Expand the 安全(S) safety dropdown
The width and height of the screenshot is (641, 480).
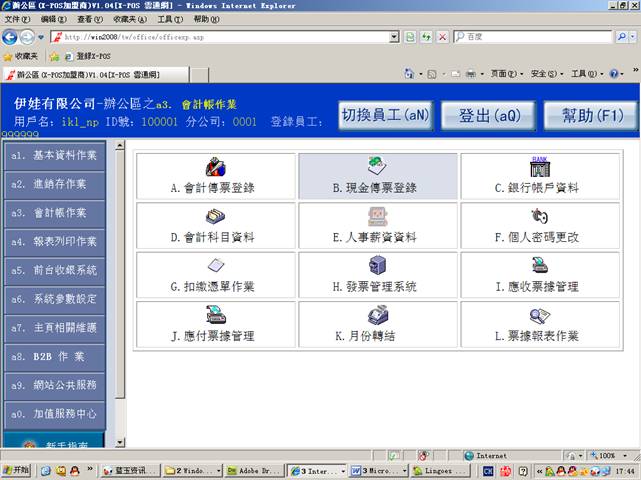tap(545, 74)
